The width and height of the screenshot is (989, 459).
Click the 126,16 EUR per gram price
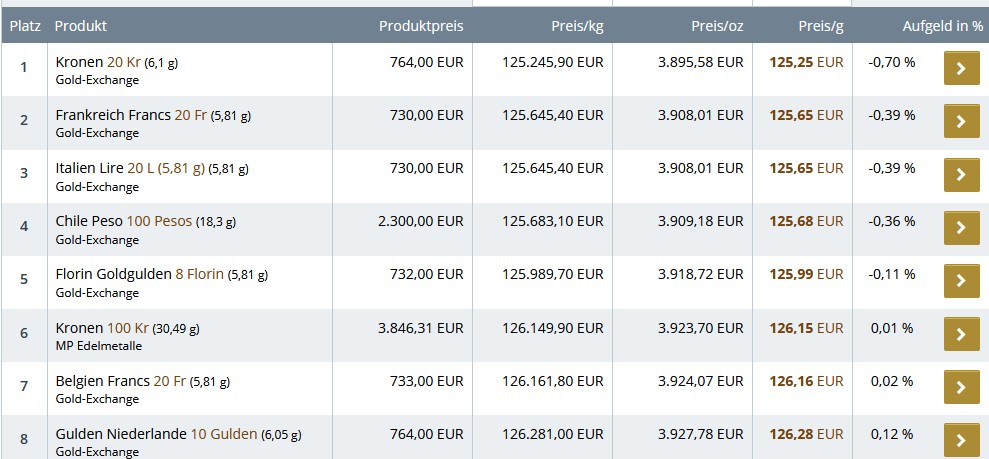(x=806, y=380)
